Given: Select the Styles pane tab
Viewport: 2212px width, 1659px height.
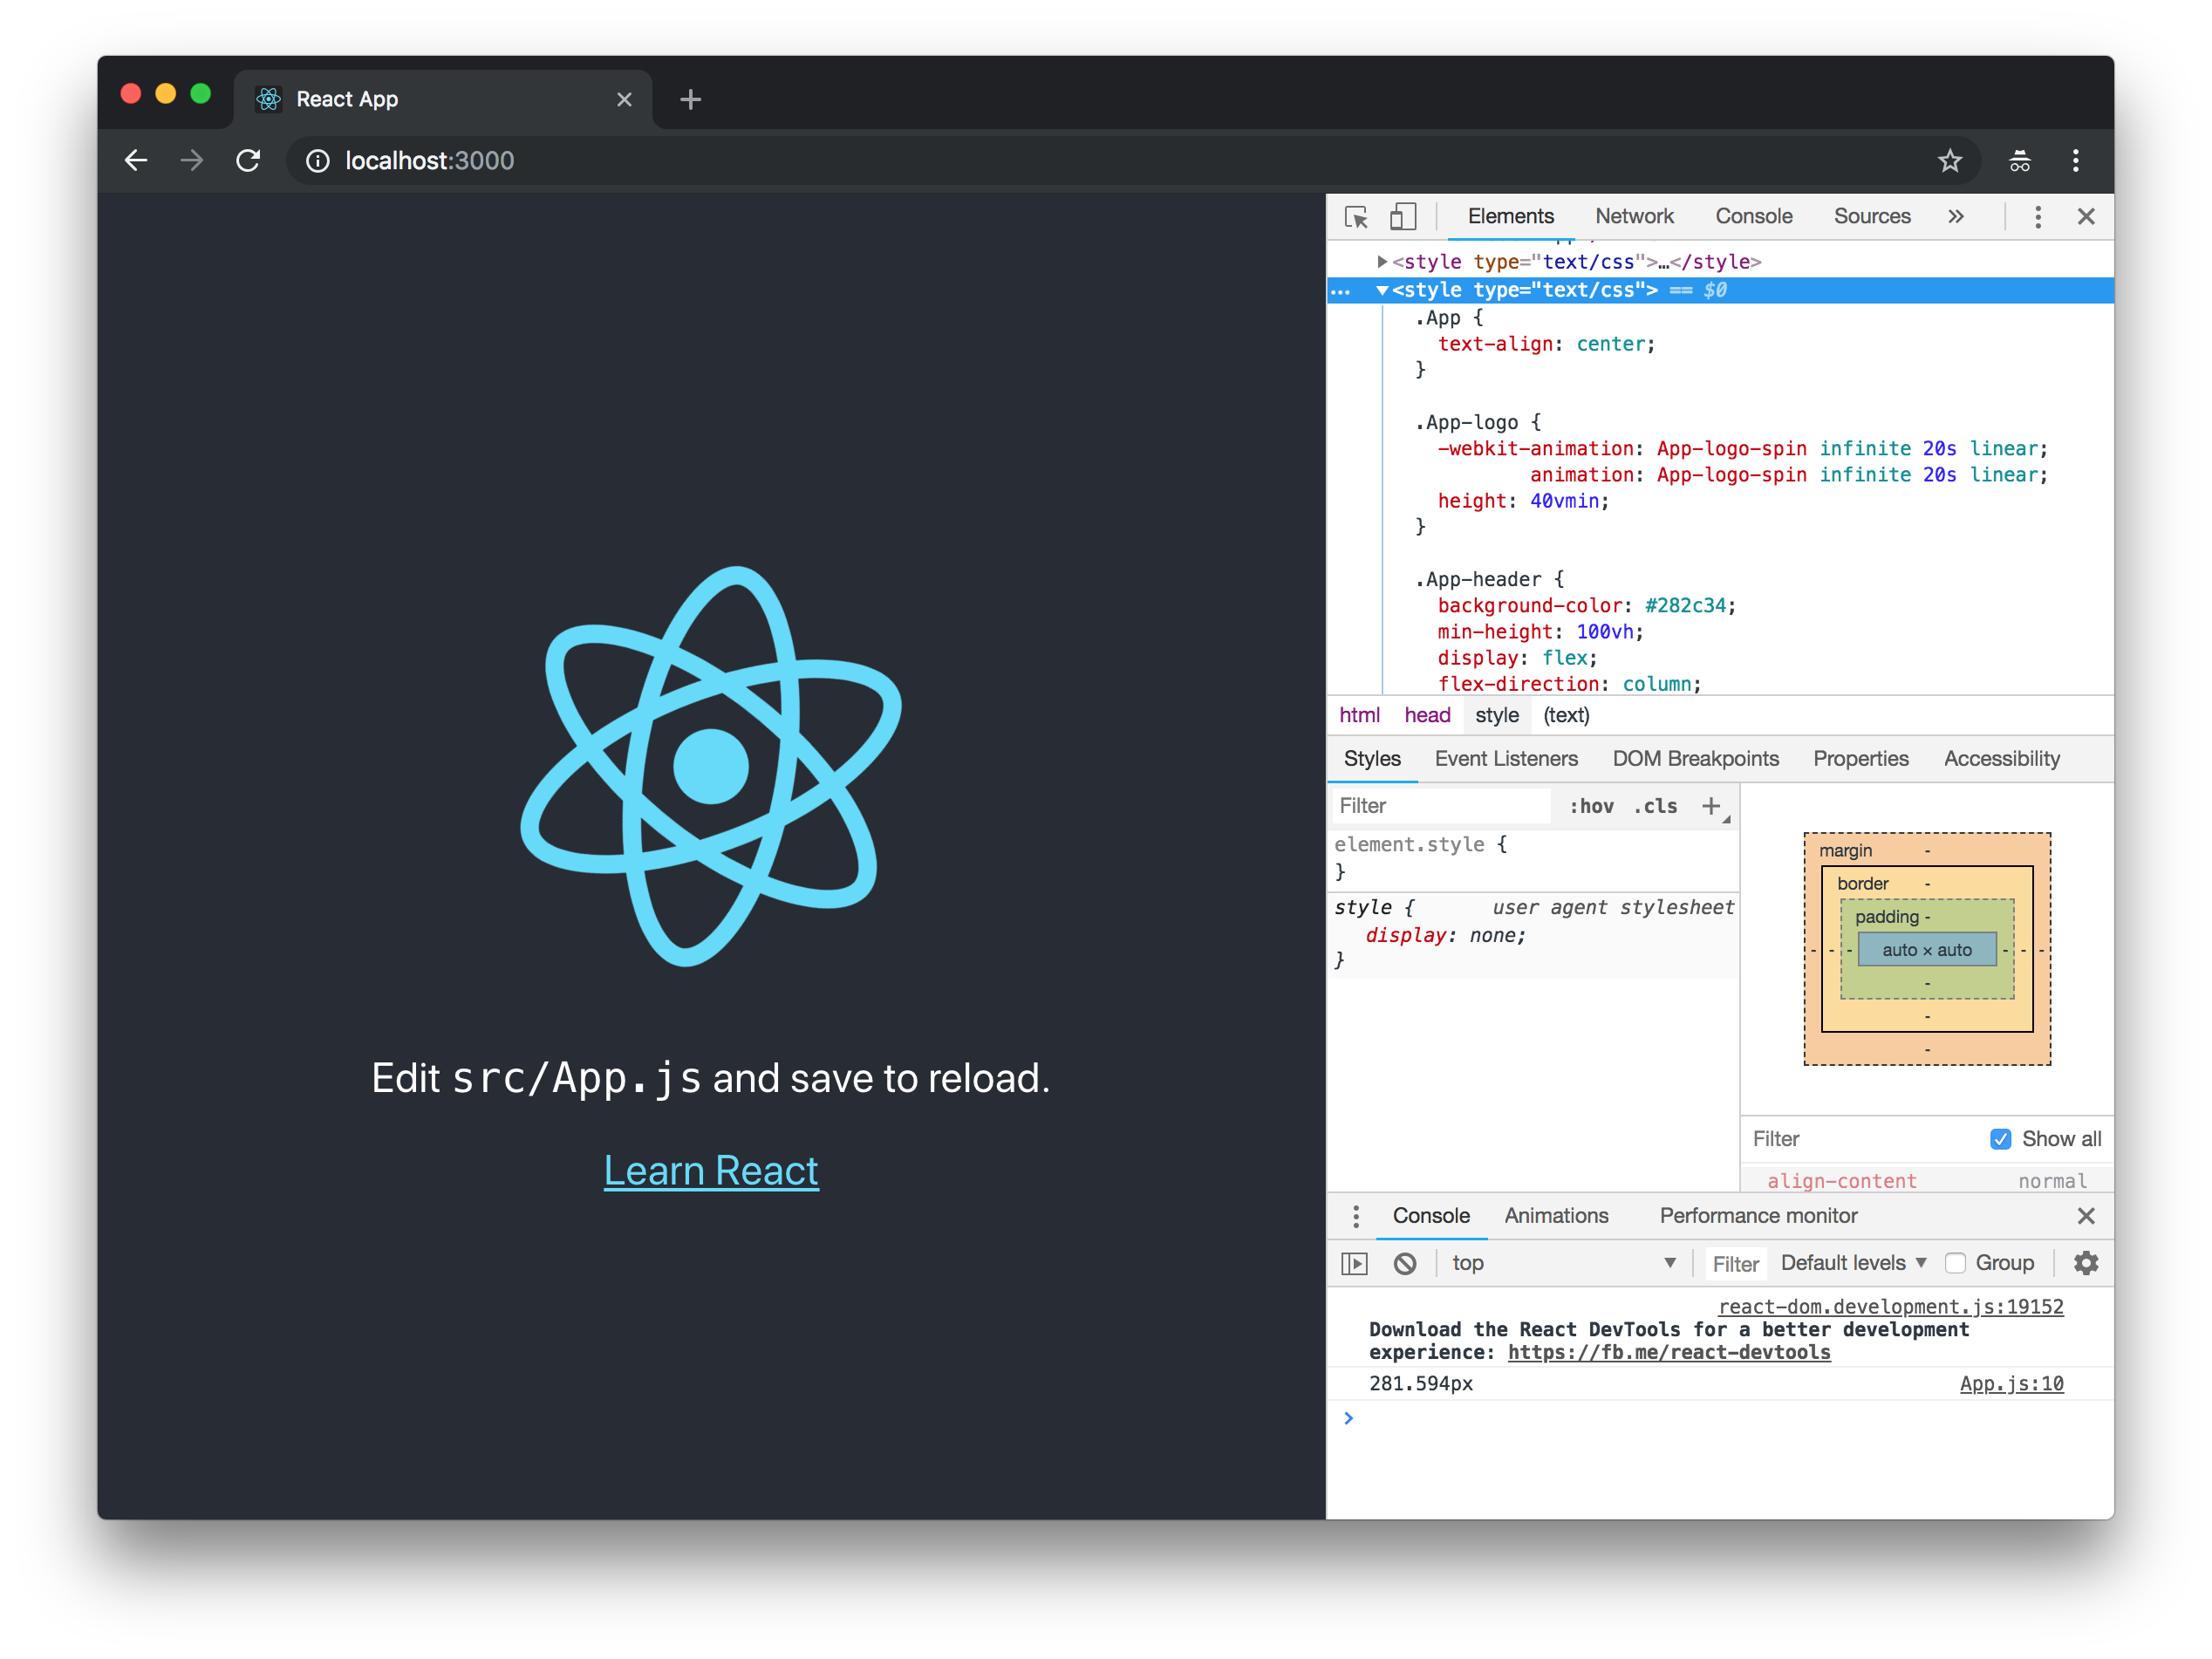Looking at the screenshot, I should pyautogui.click(x=1372, y=759).
